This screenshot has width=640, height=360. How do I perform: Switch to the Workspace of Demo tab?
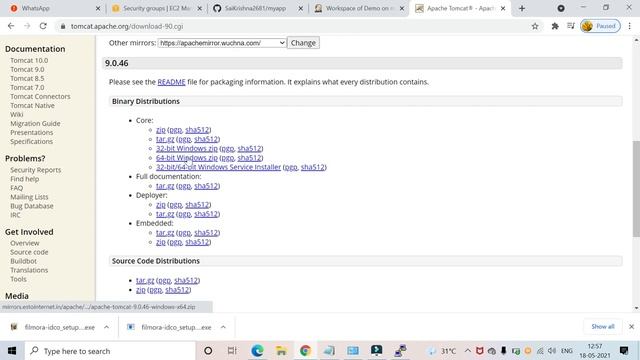click(x=360, y=8)
